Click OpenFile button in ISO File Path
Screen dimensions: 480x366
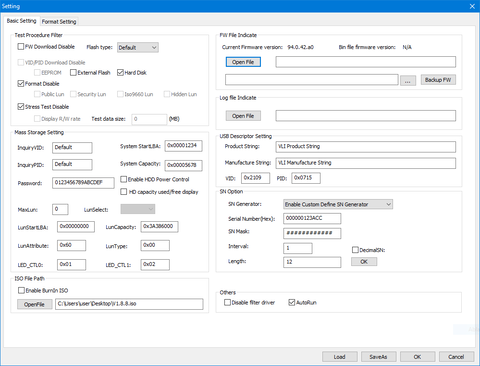click(34, 304)
